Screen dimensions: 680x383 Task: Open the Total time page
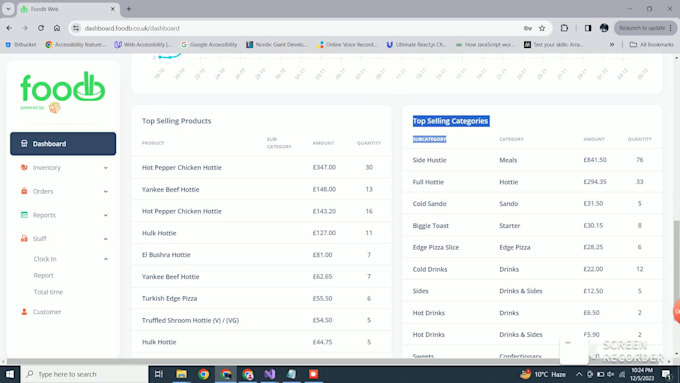(x=48, y=292)
